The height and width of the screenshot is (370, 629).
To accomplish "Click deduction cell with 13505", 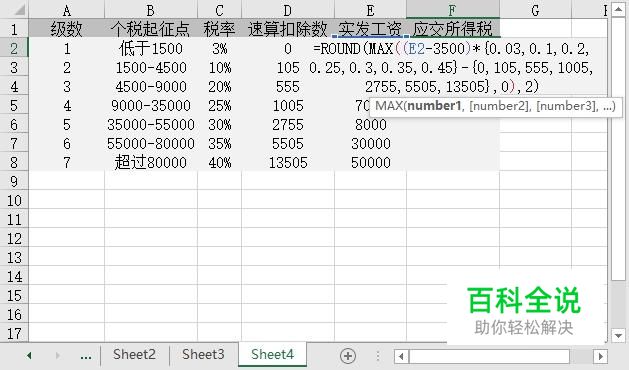I will coord(288,162).
